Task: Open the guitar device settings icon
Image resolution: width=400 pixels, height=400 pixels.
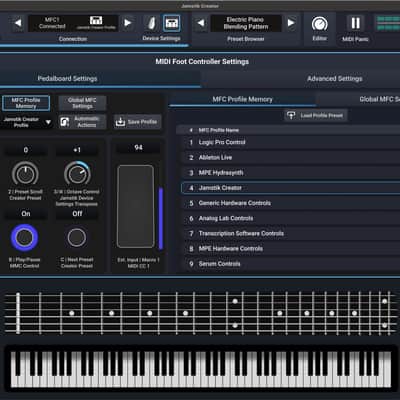Action: [152, 23]
